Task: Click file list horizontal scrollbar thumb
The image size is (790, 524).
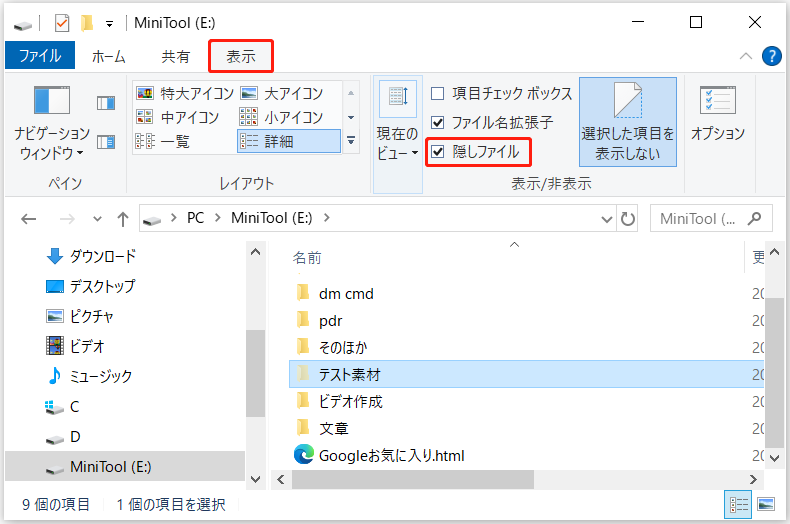Action: click(413, 480)
